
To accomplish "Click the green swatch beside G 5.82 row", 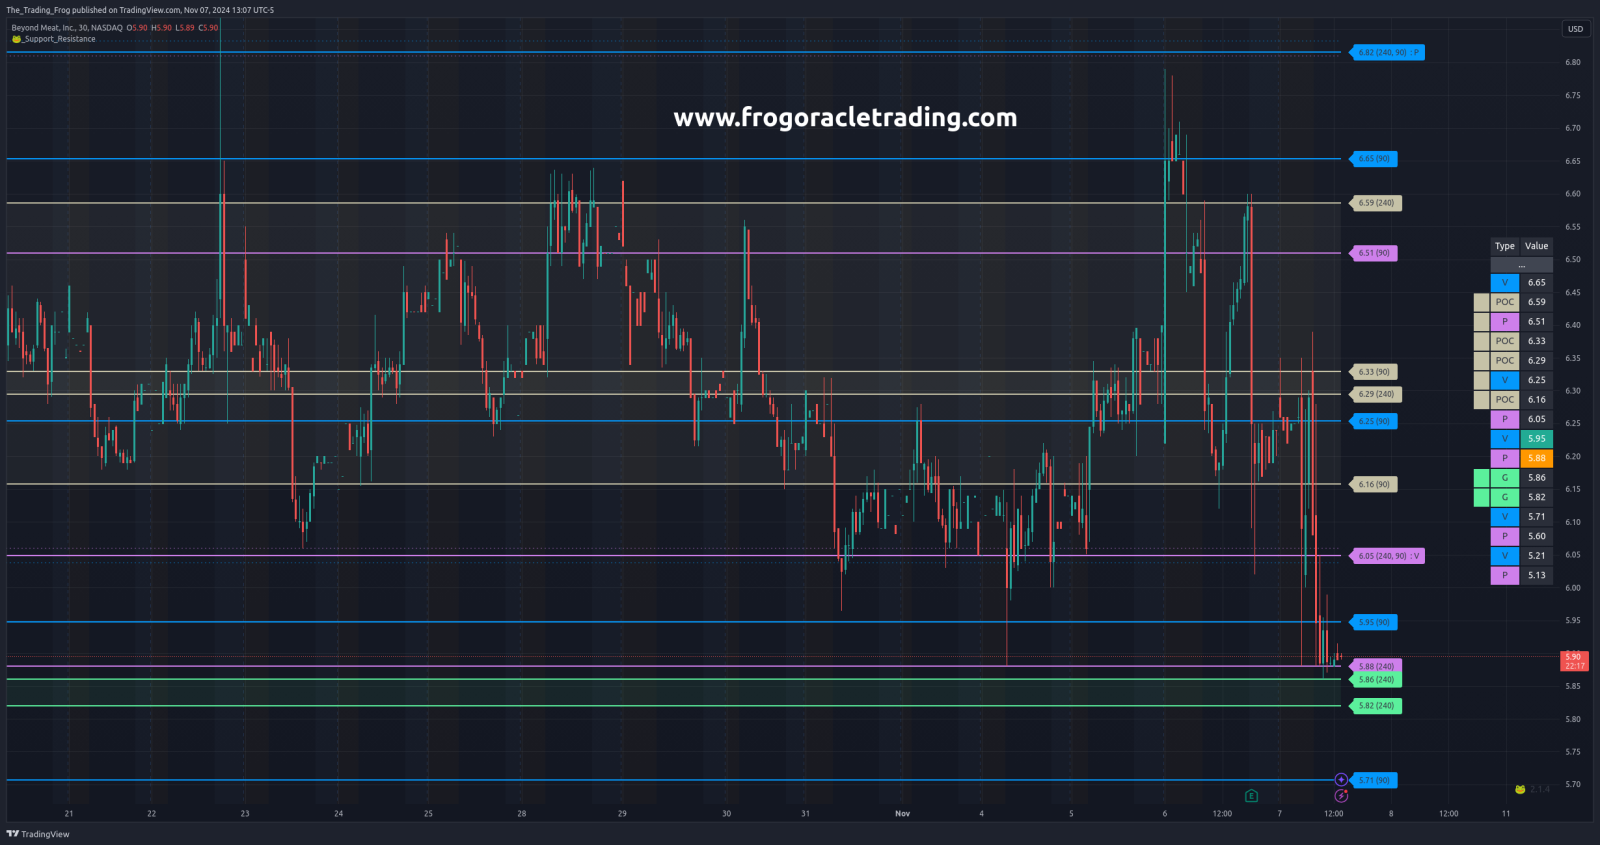I will click(x=1482, y=497).
